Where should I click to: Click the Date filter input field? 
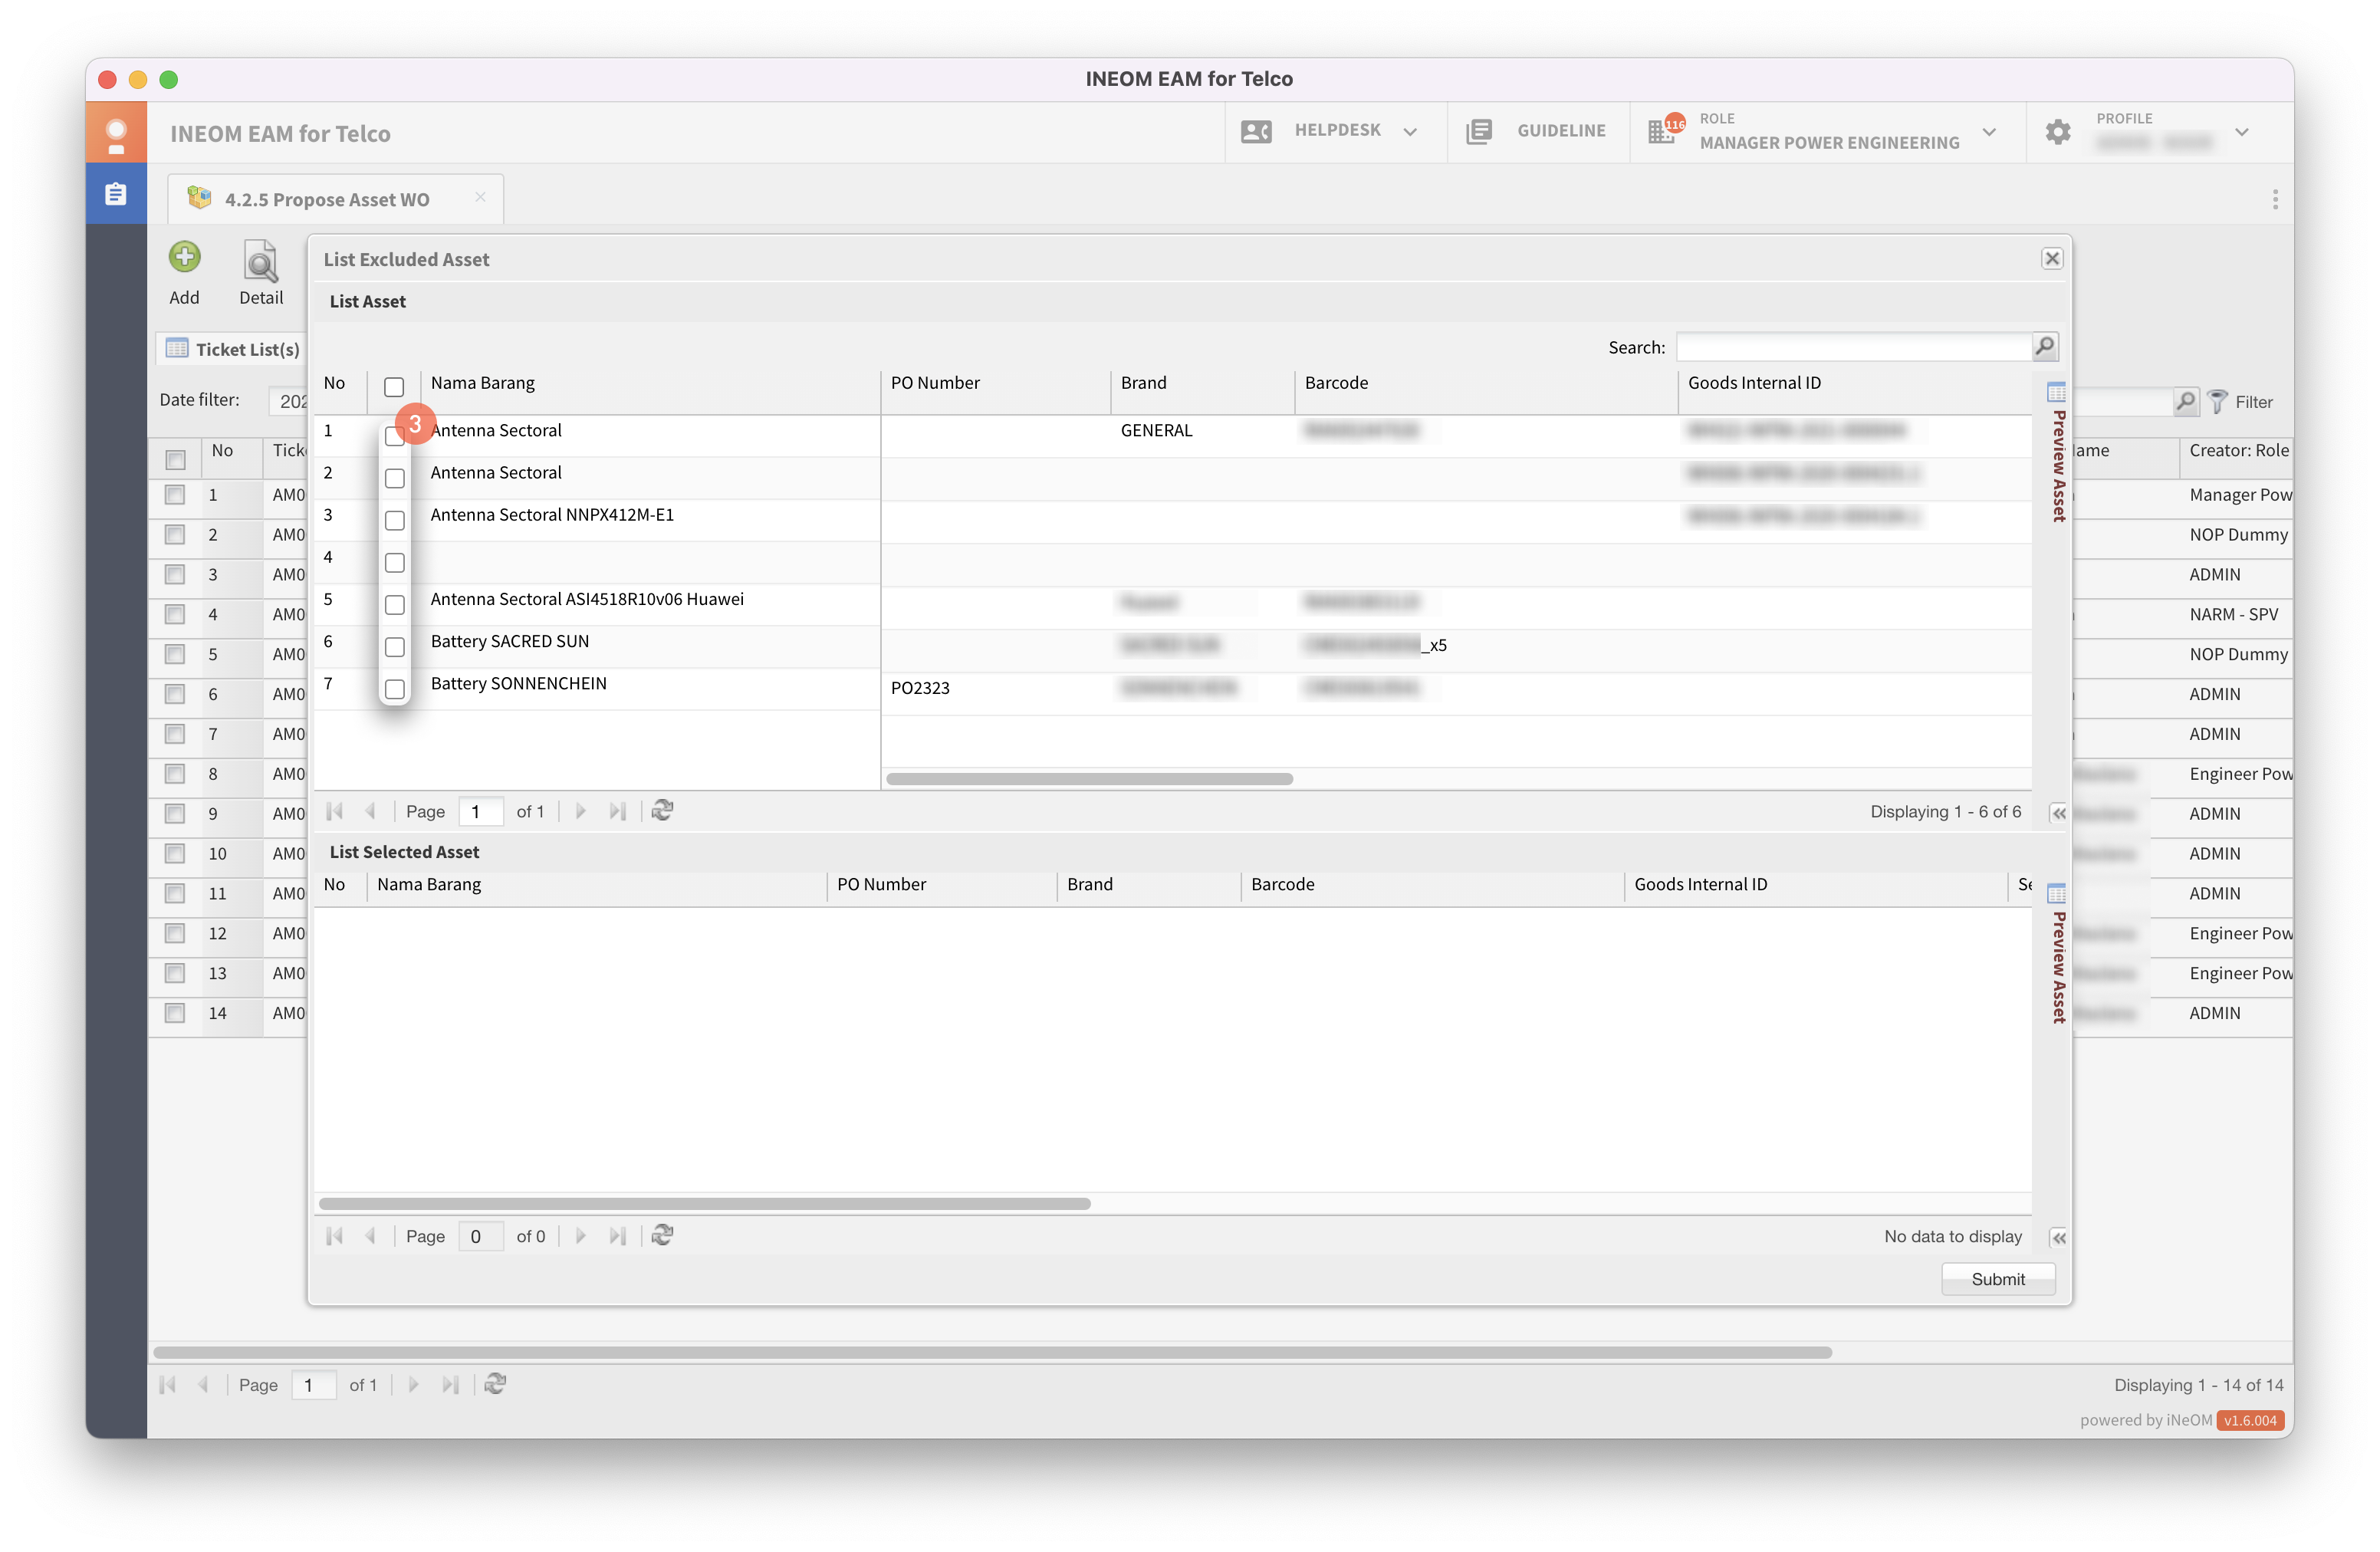pyautogui.click(x=288, y=401)
